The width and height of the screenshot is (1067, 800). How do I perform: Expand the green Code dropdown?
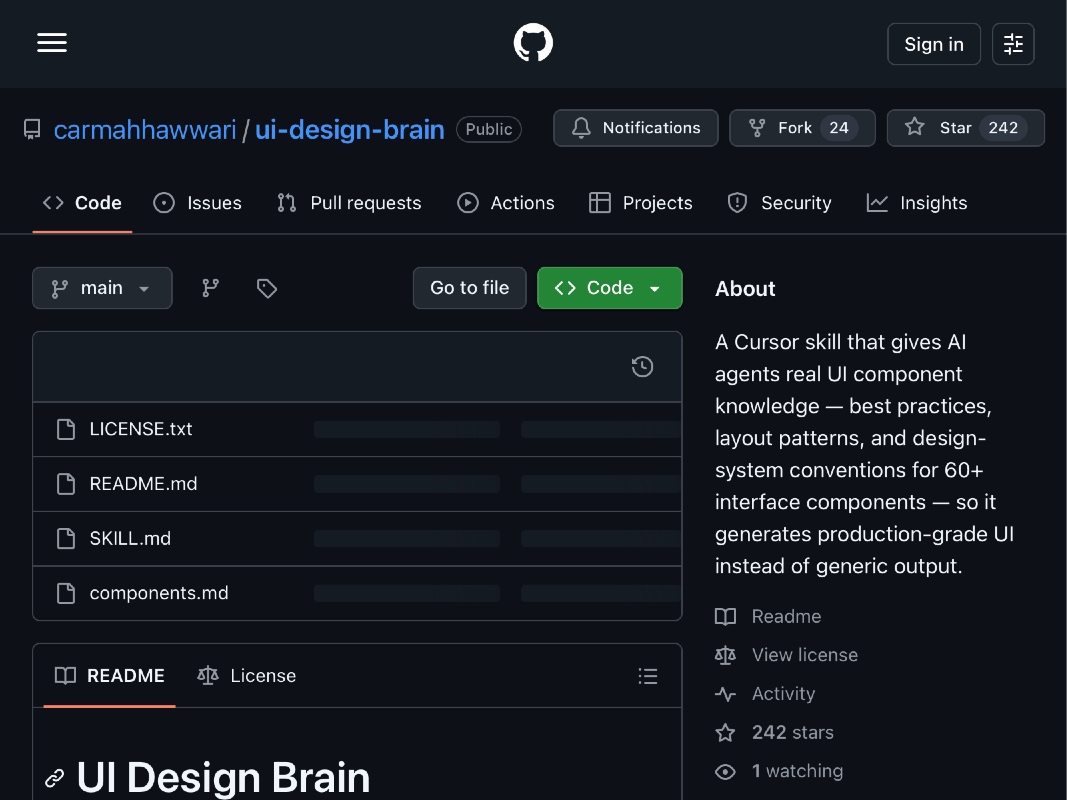point(610,288)
